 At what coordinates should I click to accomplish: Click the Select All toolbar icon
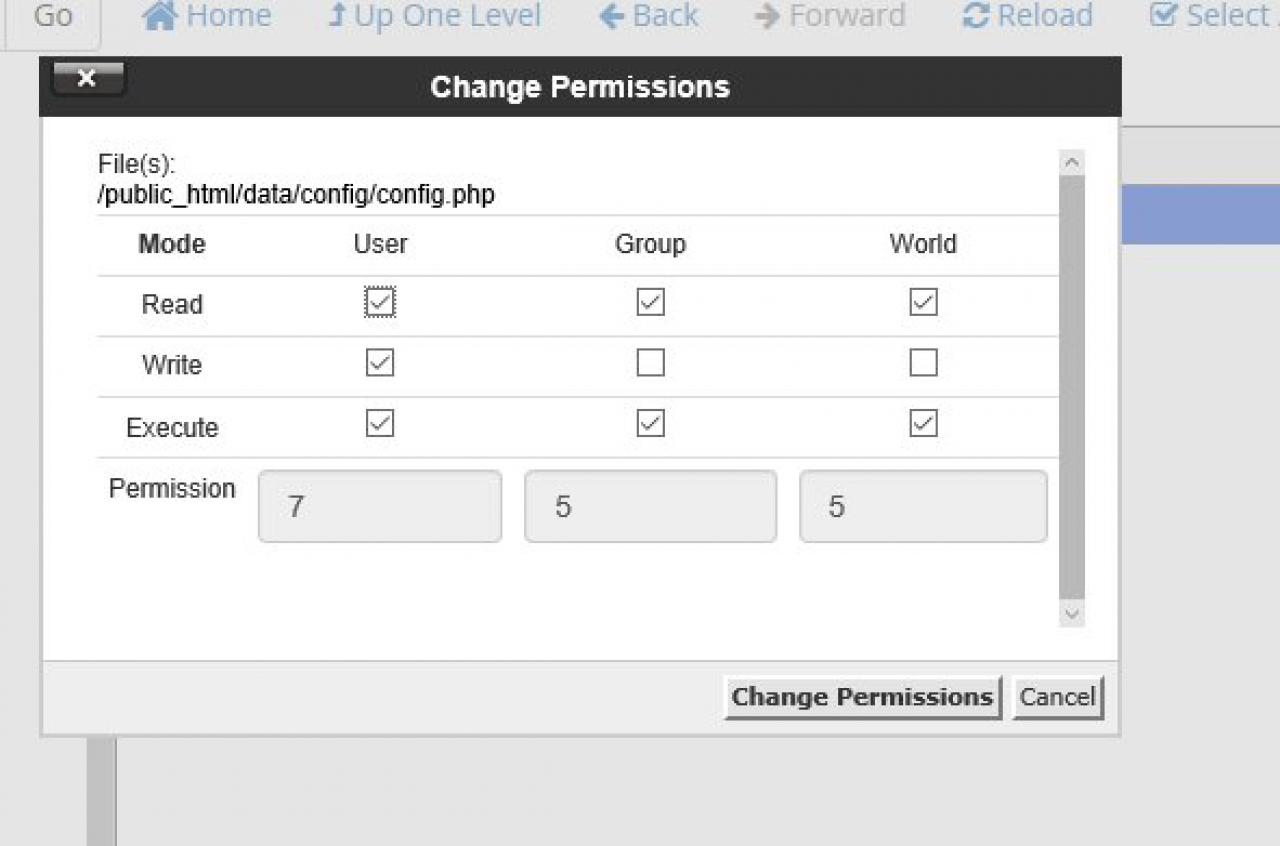coord(1164,17)
